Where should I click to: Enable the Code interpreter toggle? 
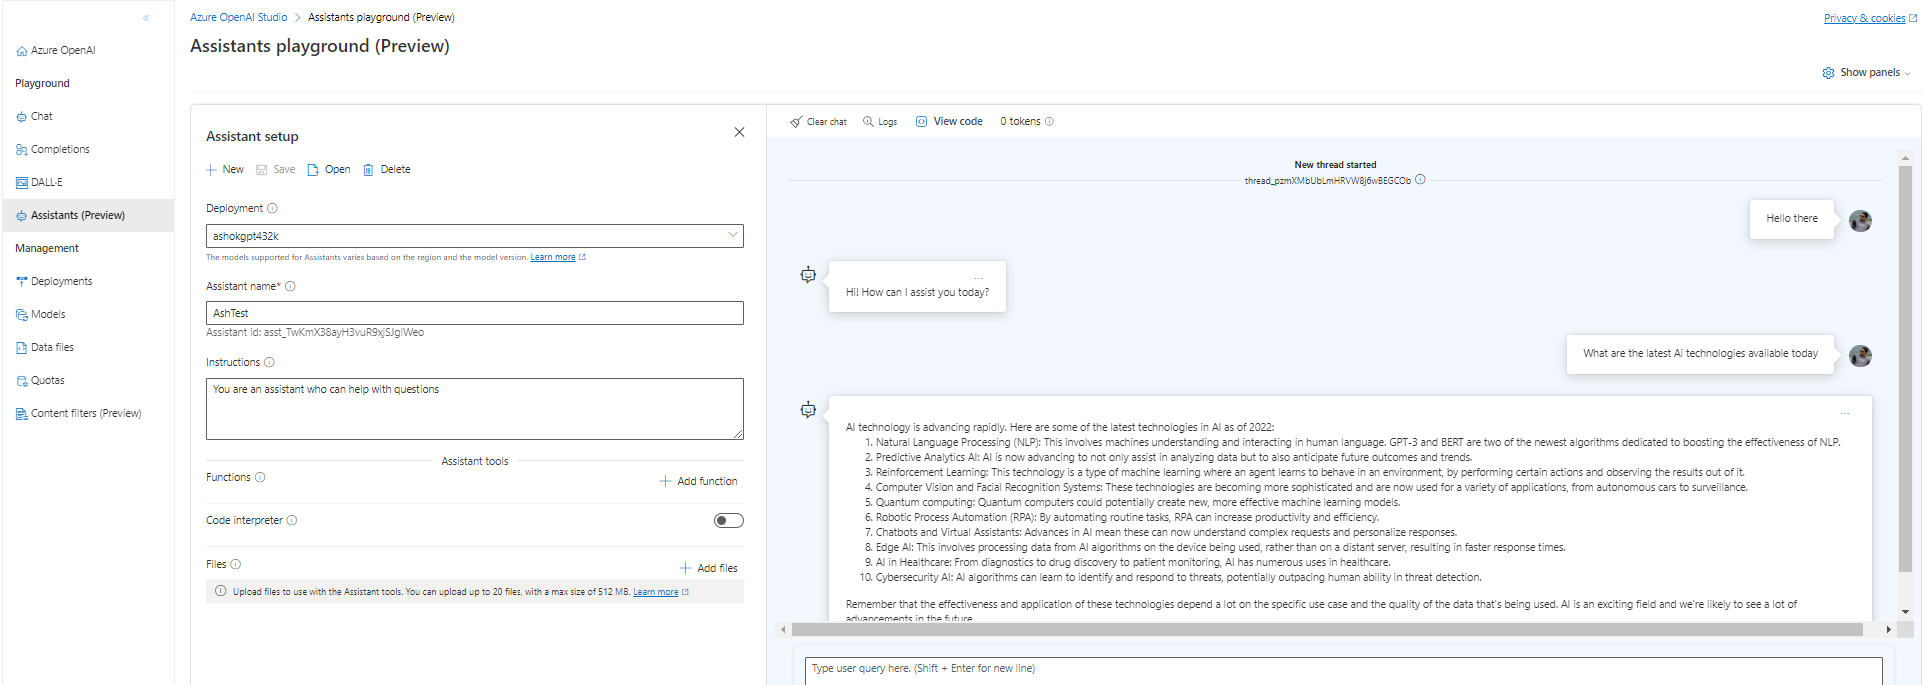729,520
